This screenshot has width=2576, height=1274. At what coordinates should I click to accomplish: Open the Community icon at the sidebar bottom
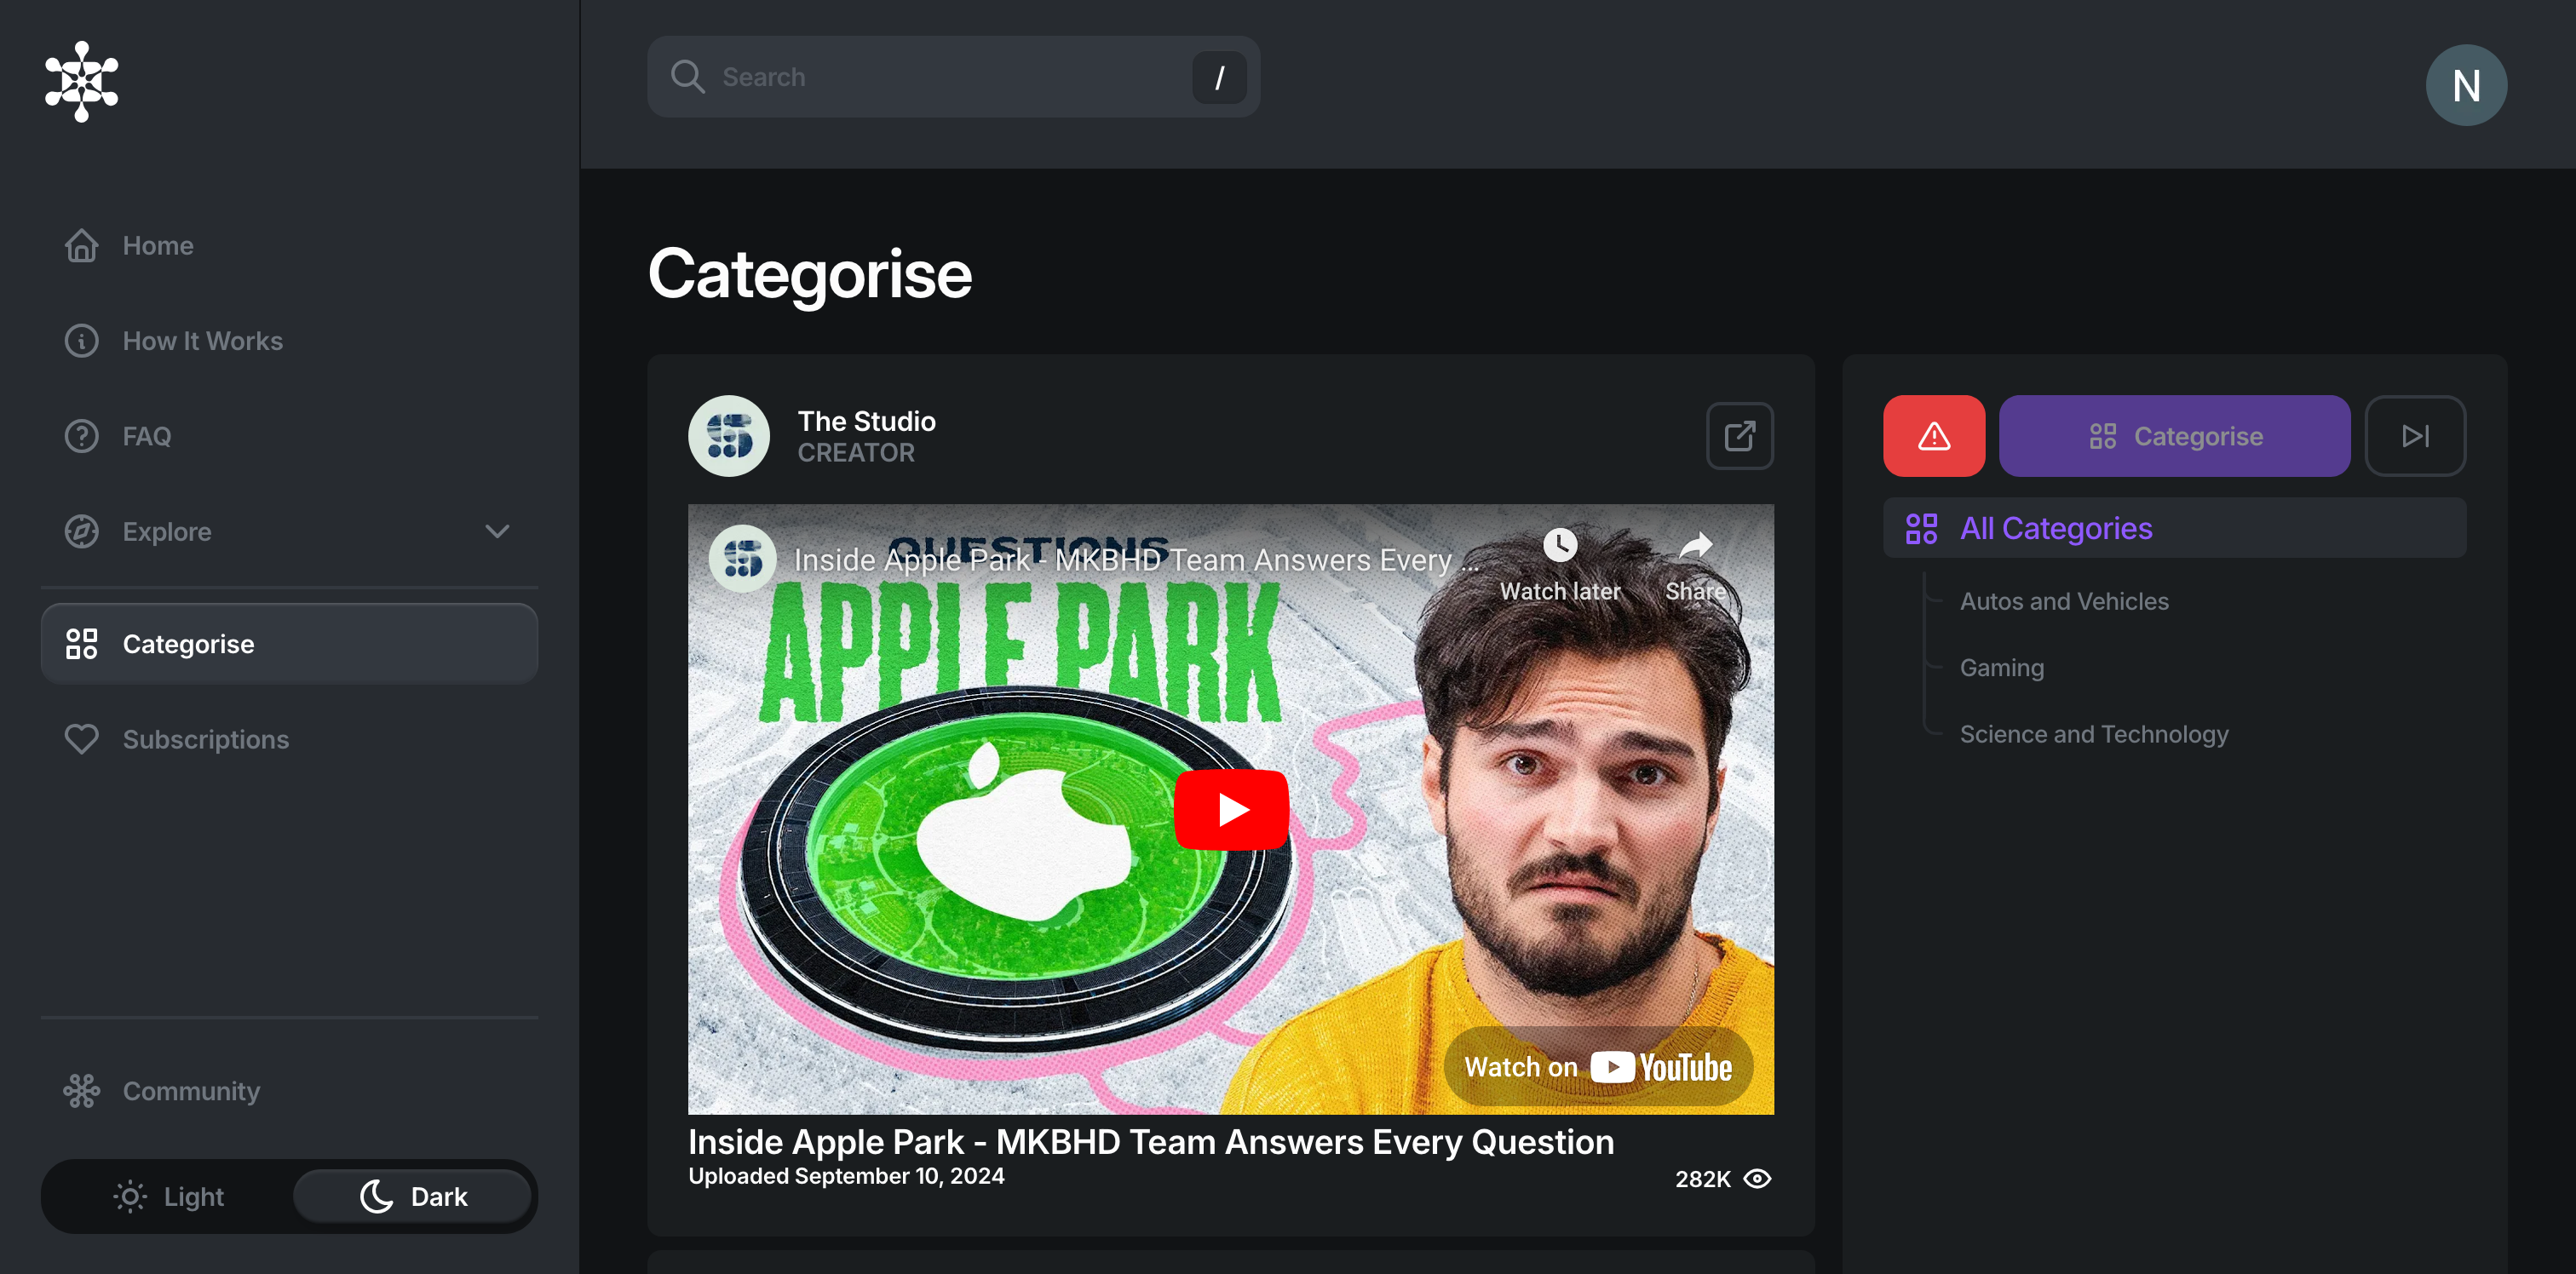click(x=82, y=1091)
